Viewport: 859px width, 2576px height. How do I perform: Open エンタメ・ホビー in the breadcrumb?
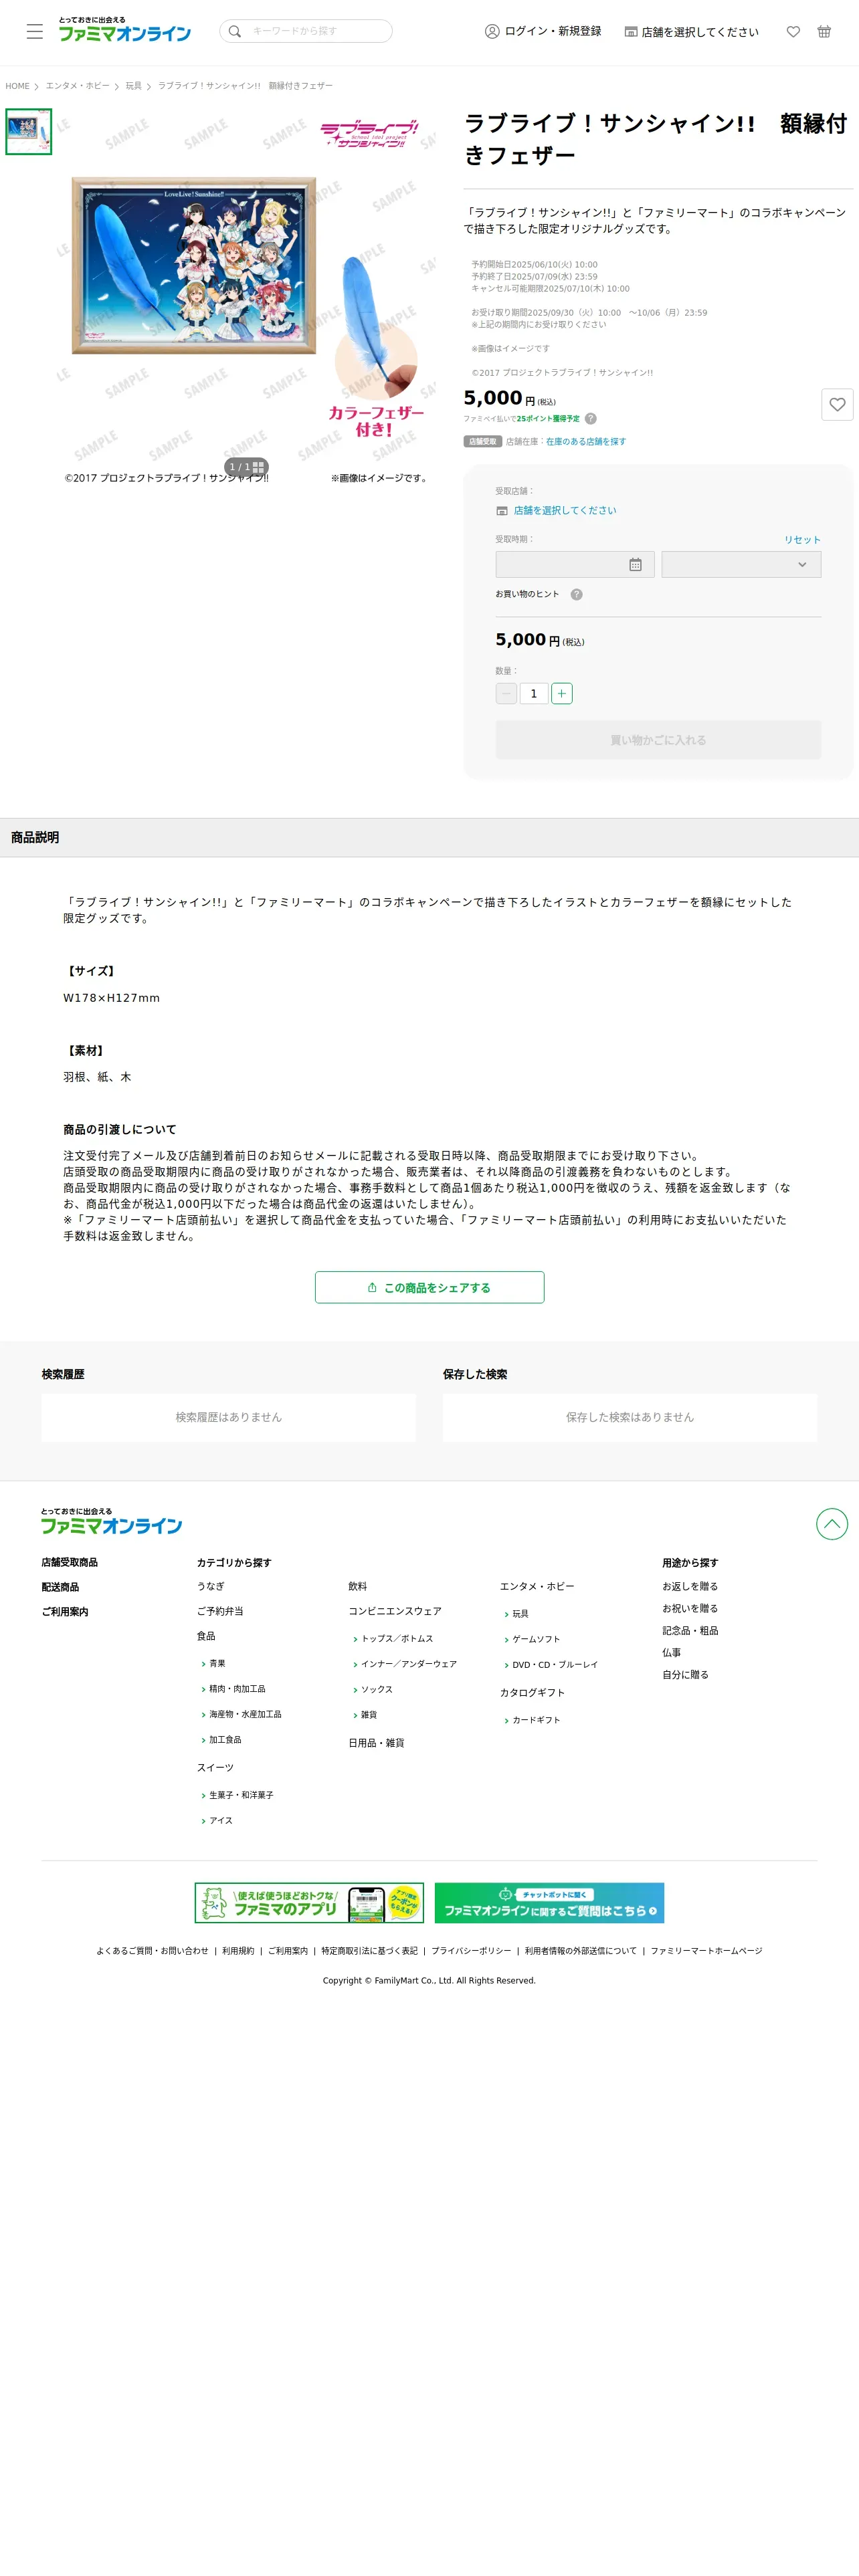coord(78,86)
